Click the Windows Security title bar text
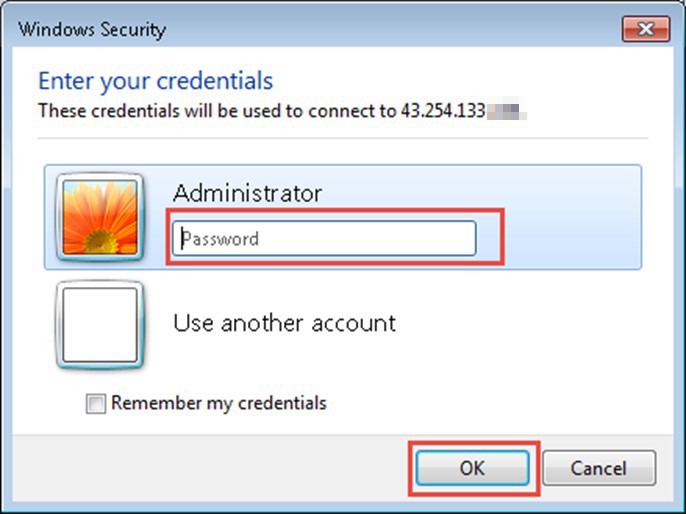Screen dimensions: 686x514 (92, 30)
